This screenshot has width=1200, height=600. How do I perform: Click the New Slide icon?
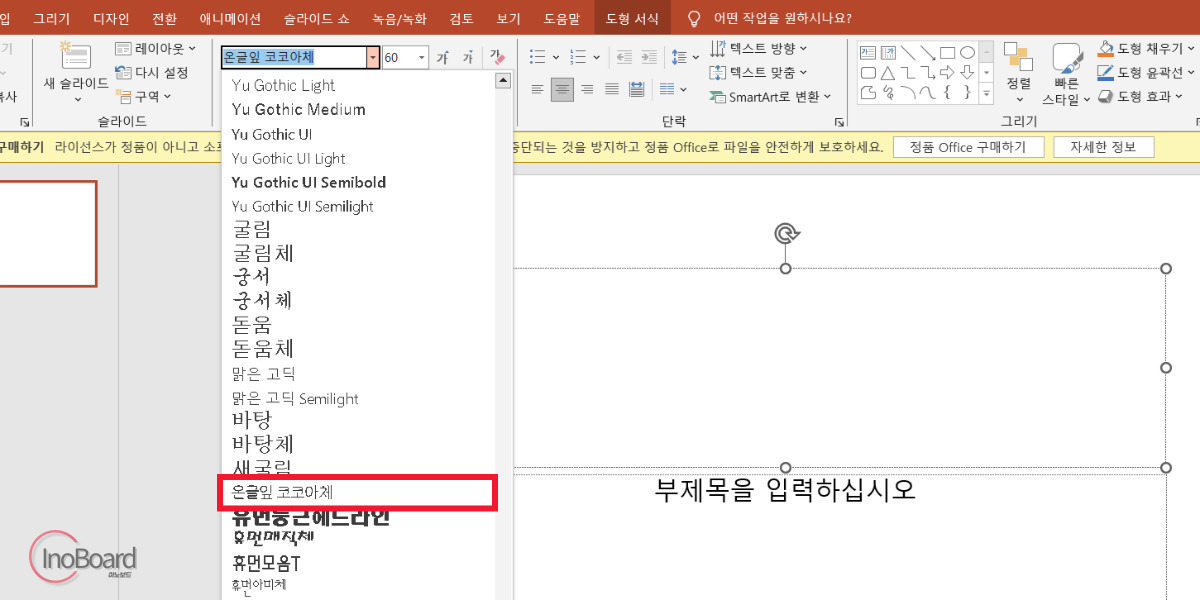click(76, 56)
